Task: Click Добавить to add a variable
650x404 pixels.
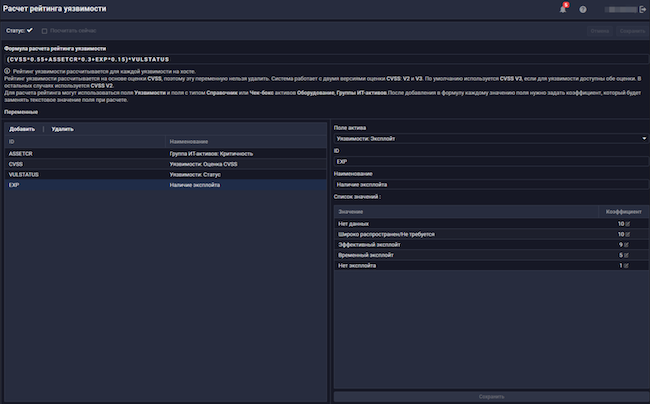Action: [22, 129]
